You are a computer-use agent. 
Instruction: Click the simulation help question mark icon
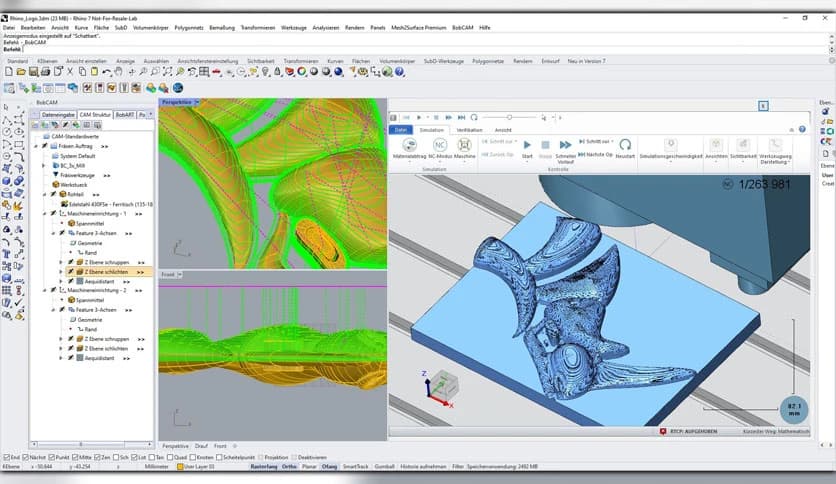tap(802, 129)
